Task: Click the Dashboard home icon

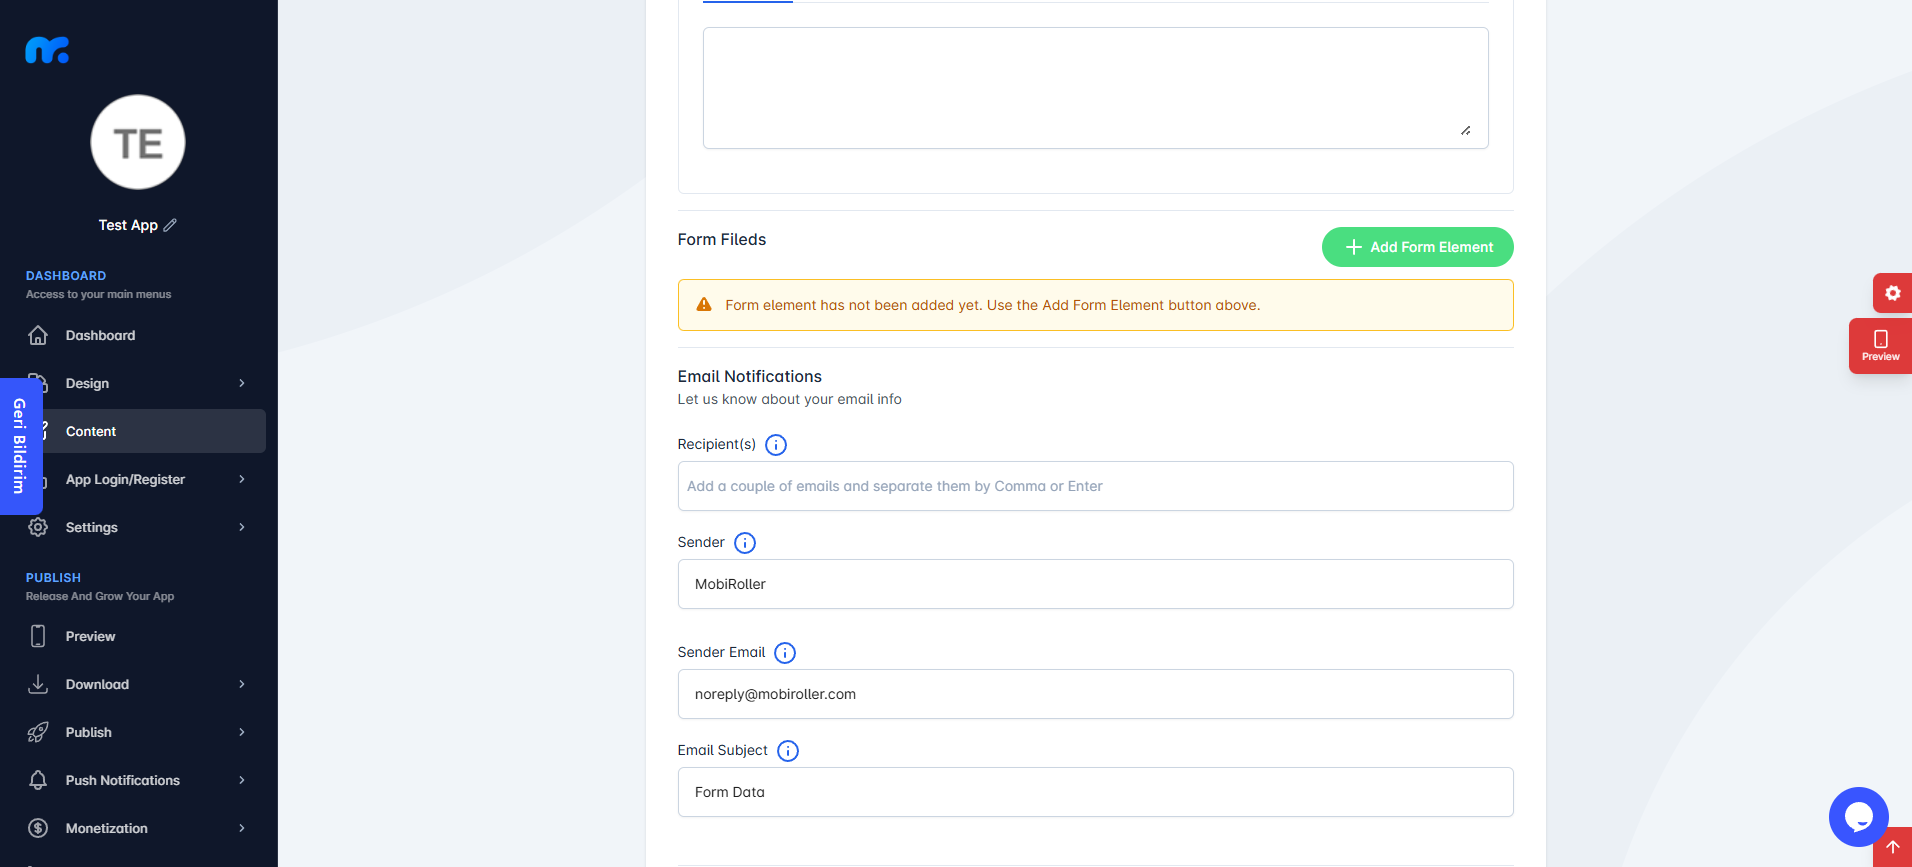Action: [x=38, y=335]
